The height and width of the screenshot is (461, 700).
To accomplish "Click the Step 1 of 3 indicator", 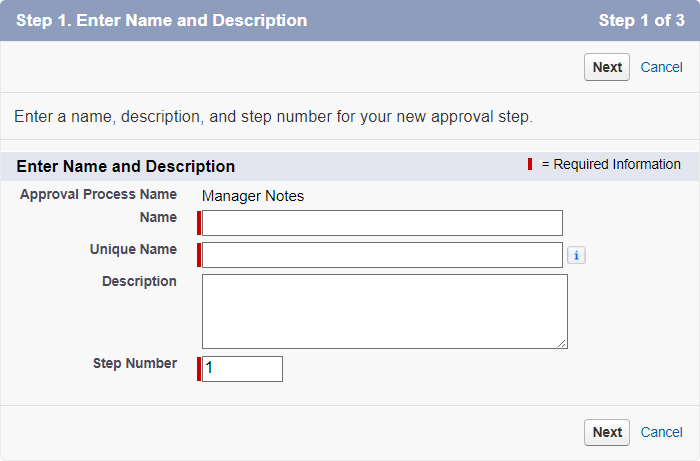I will click(641, 20).
